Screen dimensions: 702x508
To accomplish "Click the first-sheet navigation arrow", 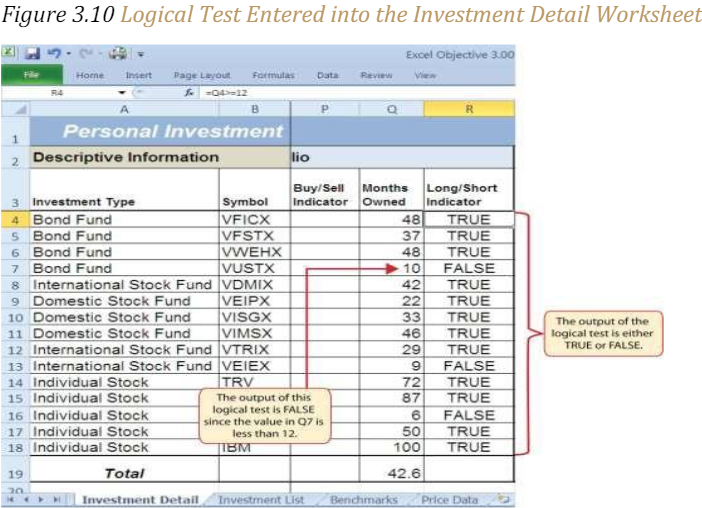I will click(11, 499).
